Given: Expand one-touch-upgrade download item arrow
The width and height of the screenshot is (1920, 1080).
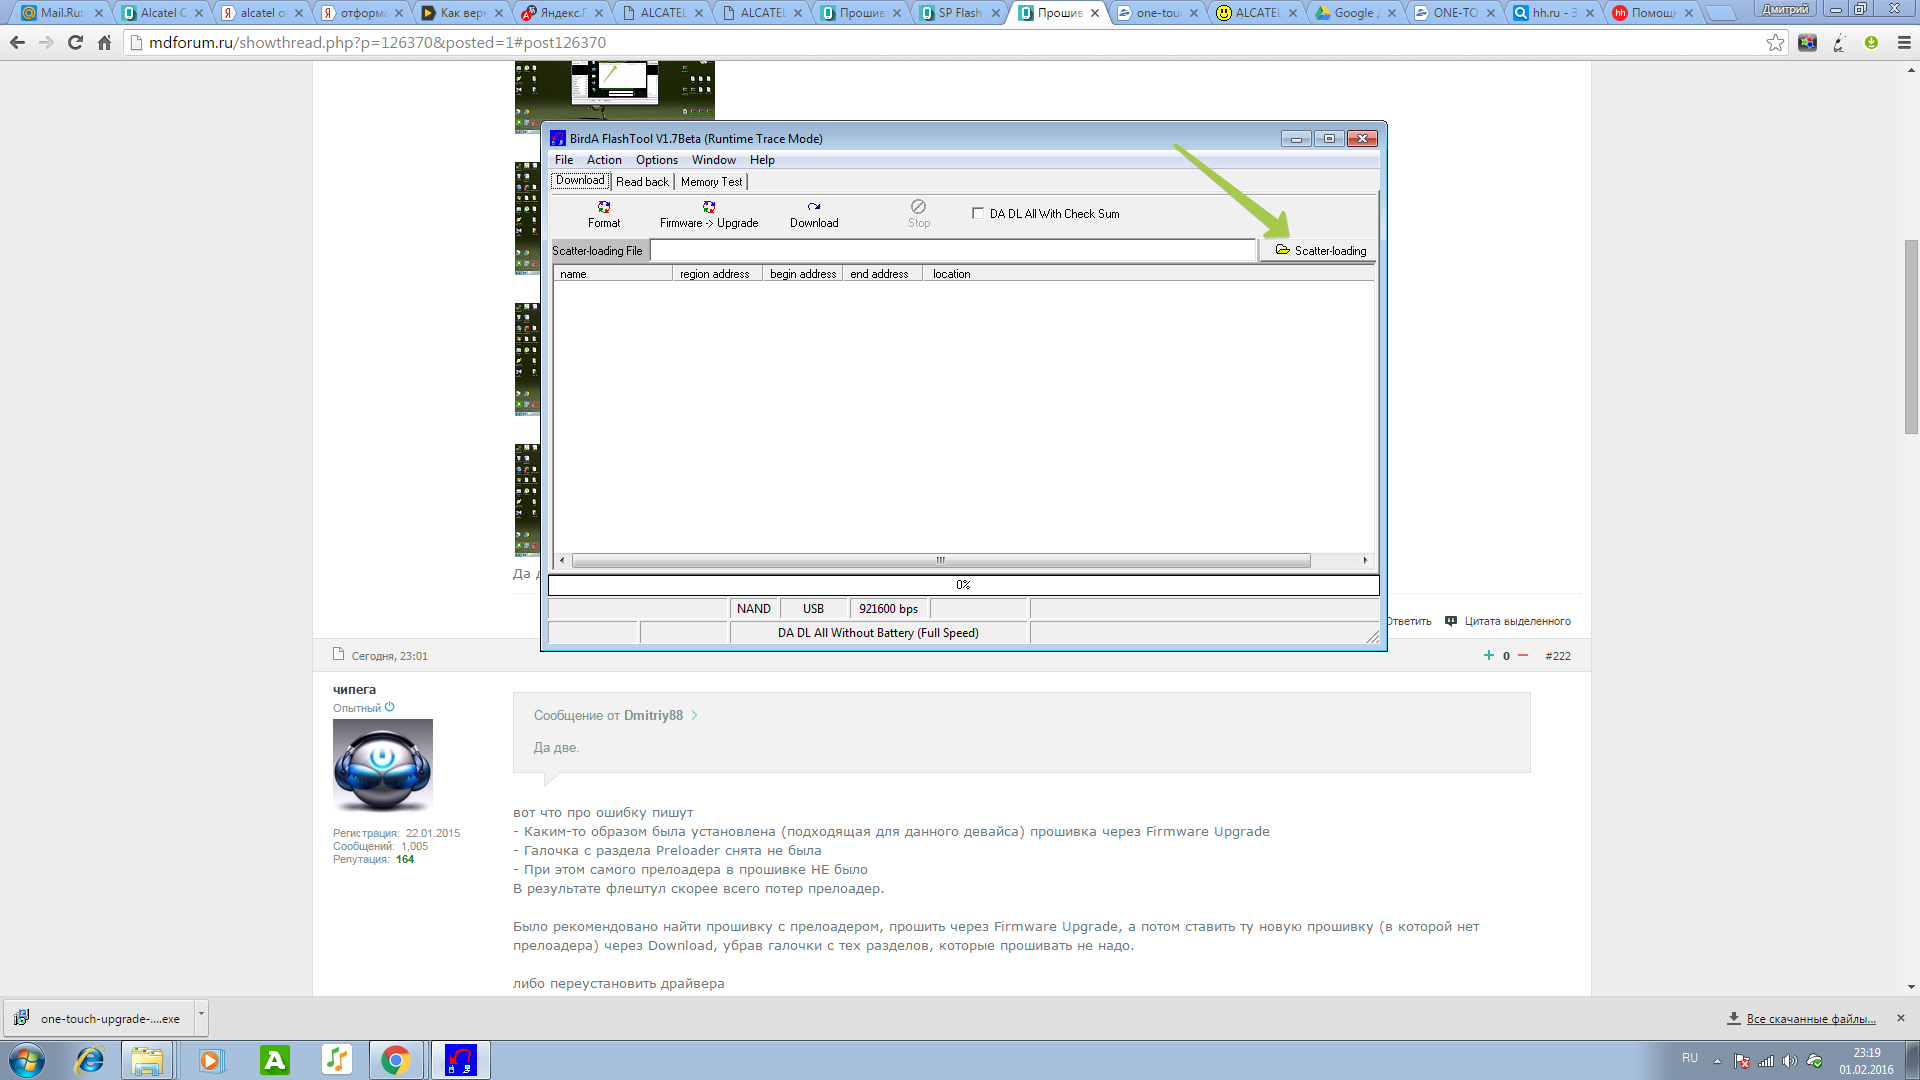Looking at the screenshot, I should click(201, 1014).
